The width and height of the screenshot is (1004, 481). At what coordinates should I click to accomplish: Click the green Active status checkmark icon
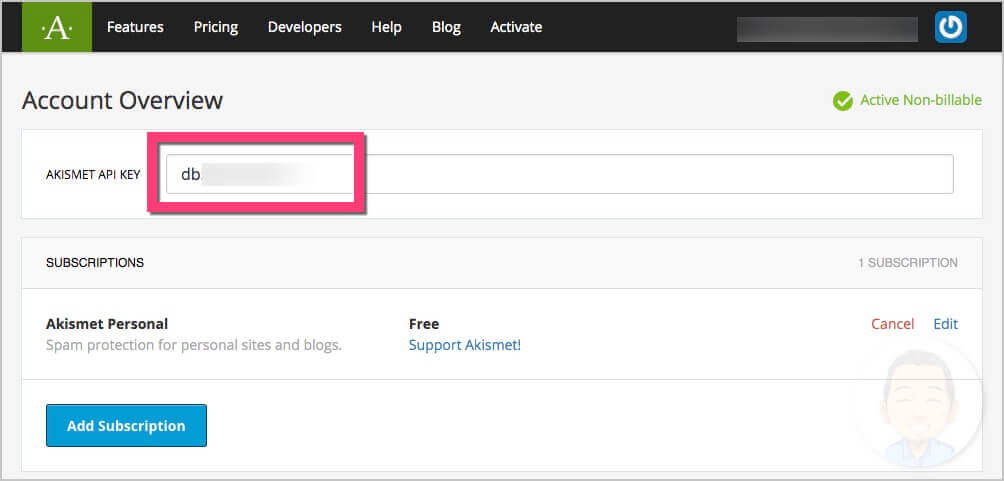(843, 101)
